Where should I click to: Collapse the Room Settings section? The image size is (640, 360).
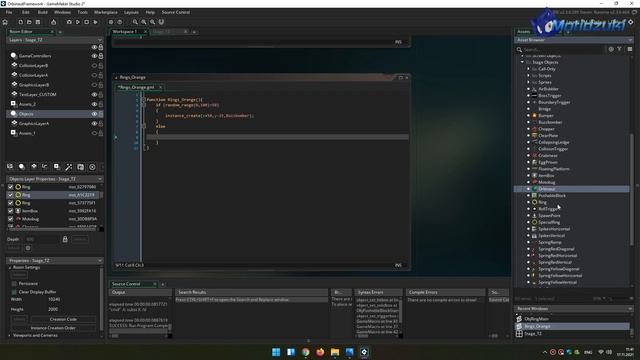pyautogui.click(x=10, y=268)
